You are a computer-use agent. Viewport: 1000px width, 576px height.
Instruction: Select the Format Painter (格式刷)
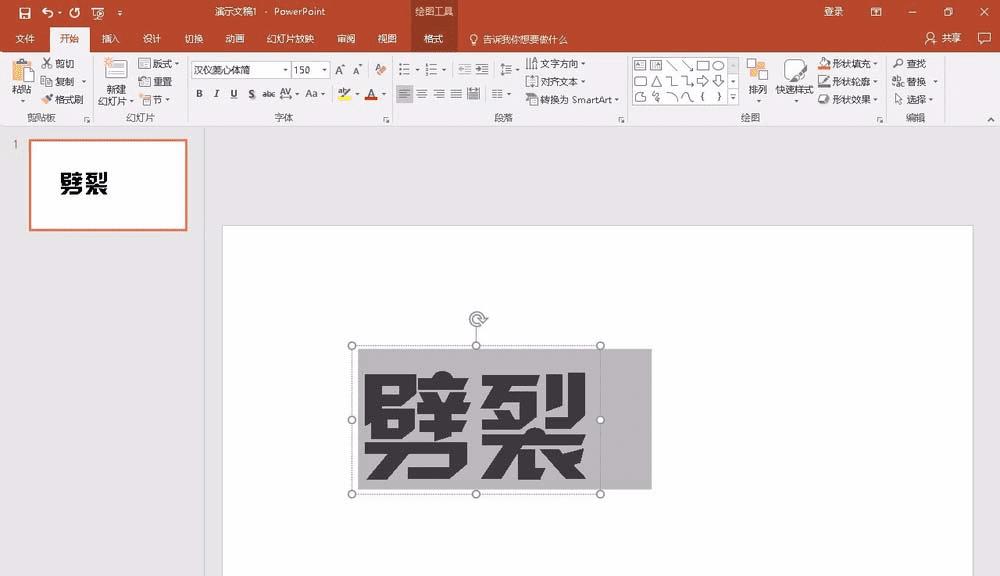point(62,100)
